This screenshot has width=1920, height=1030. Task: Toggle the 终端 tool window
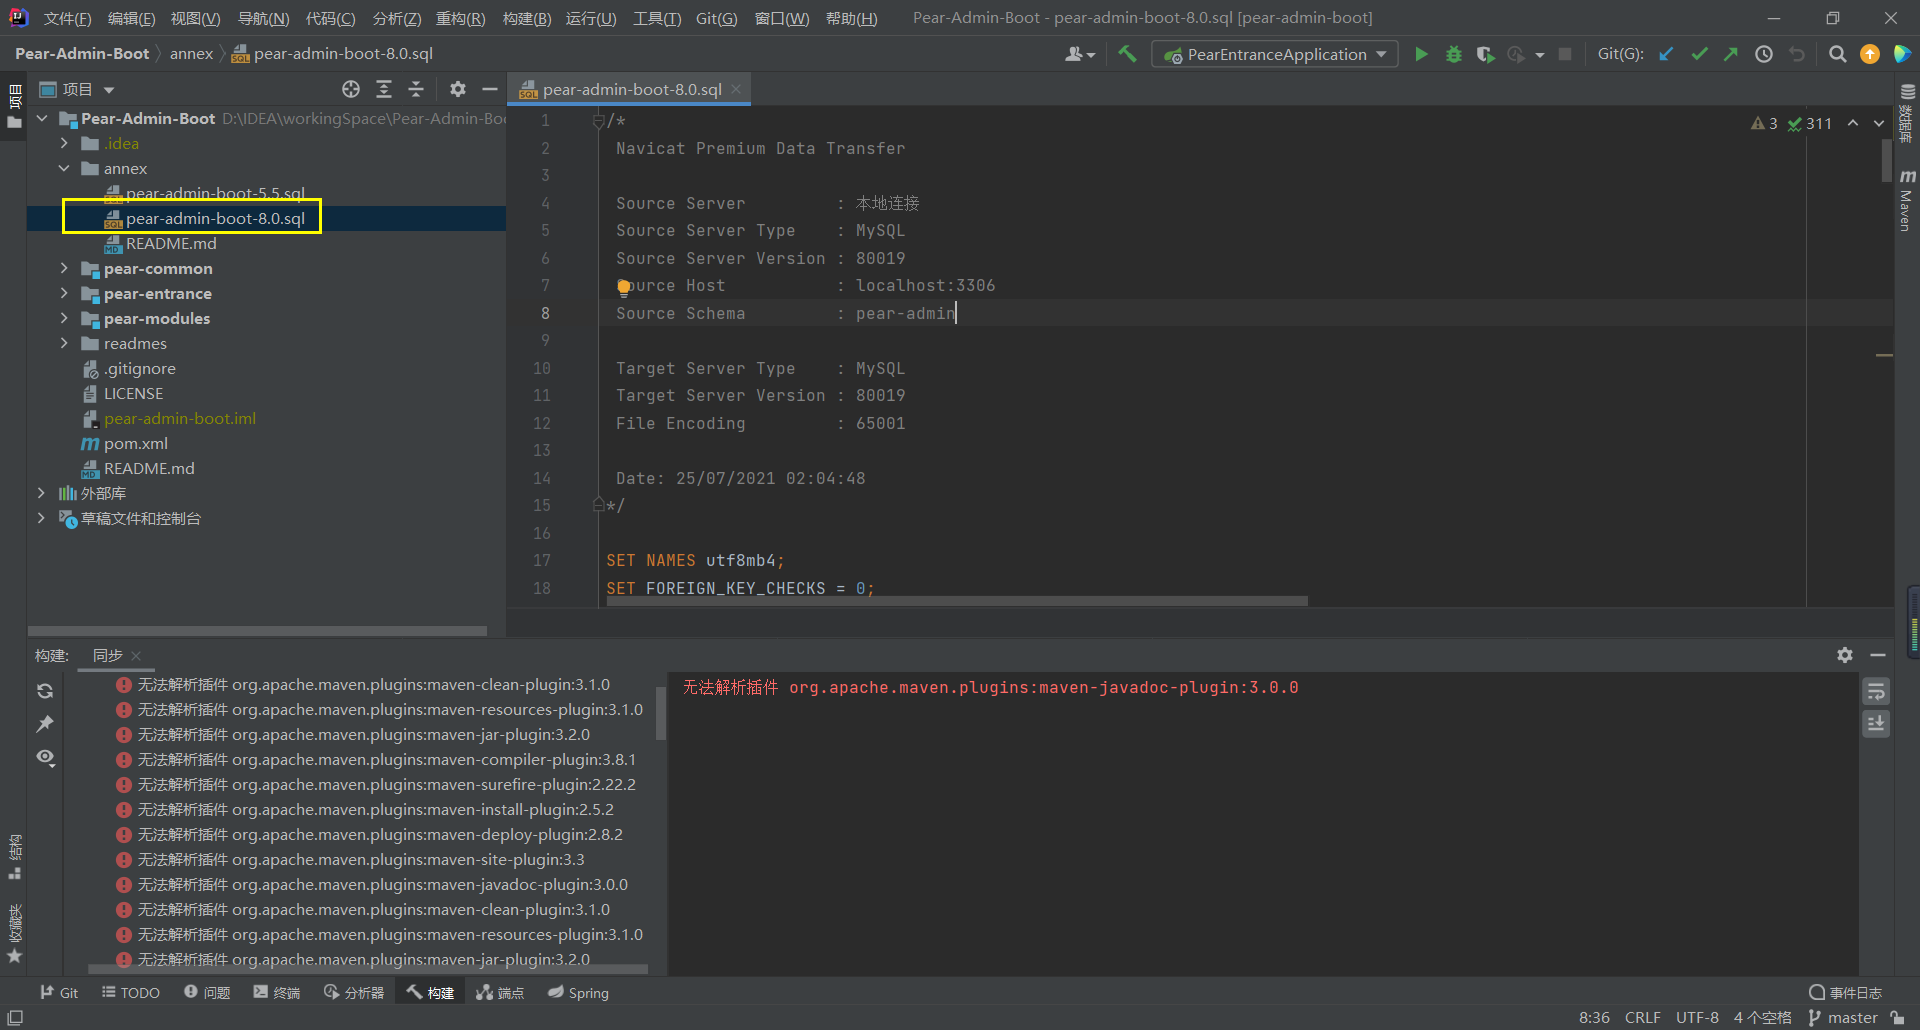click(x=277, y=992)
